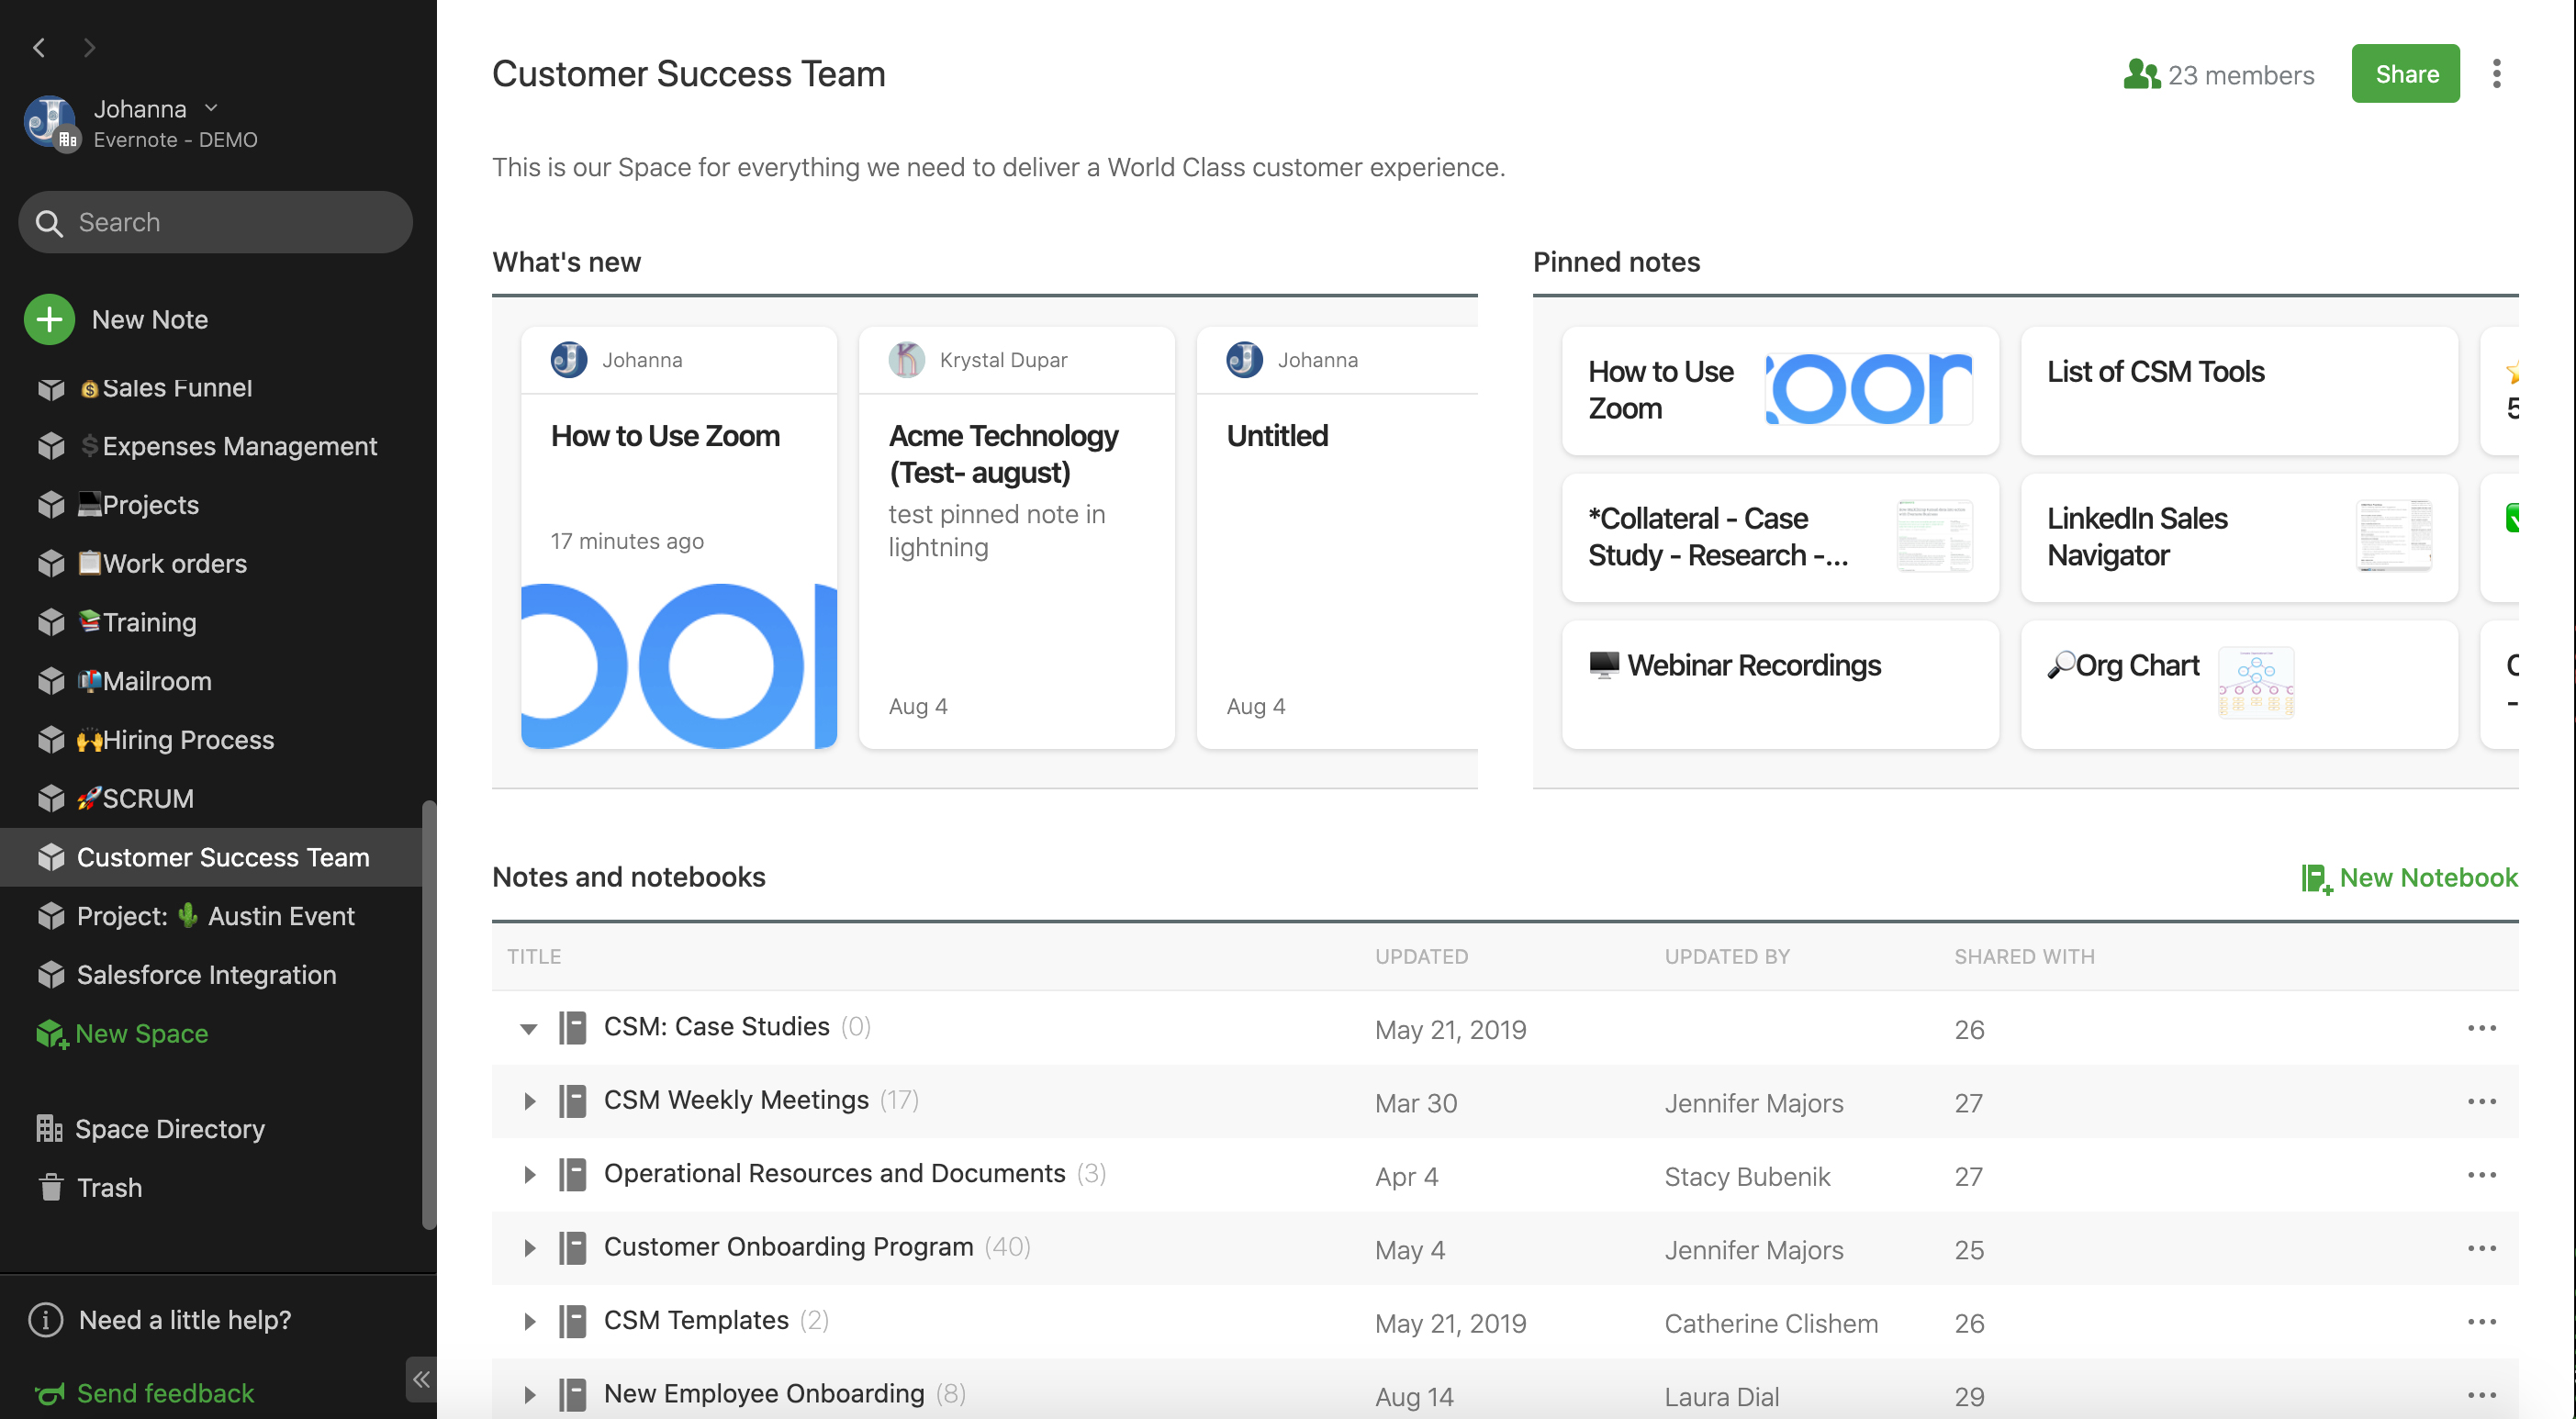This screenshot has height=1419, width=2576.
Task: Open the Johanna account dropdown
Action: pos(211,108)
